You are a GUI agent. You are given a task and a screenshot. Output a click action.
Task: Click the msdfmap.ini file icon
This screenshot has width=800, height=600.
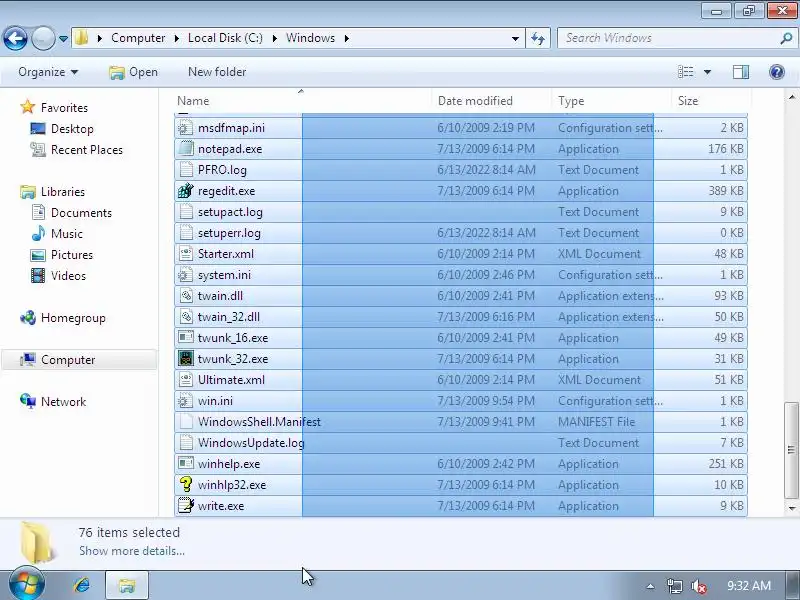click(185, 128)
